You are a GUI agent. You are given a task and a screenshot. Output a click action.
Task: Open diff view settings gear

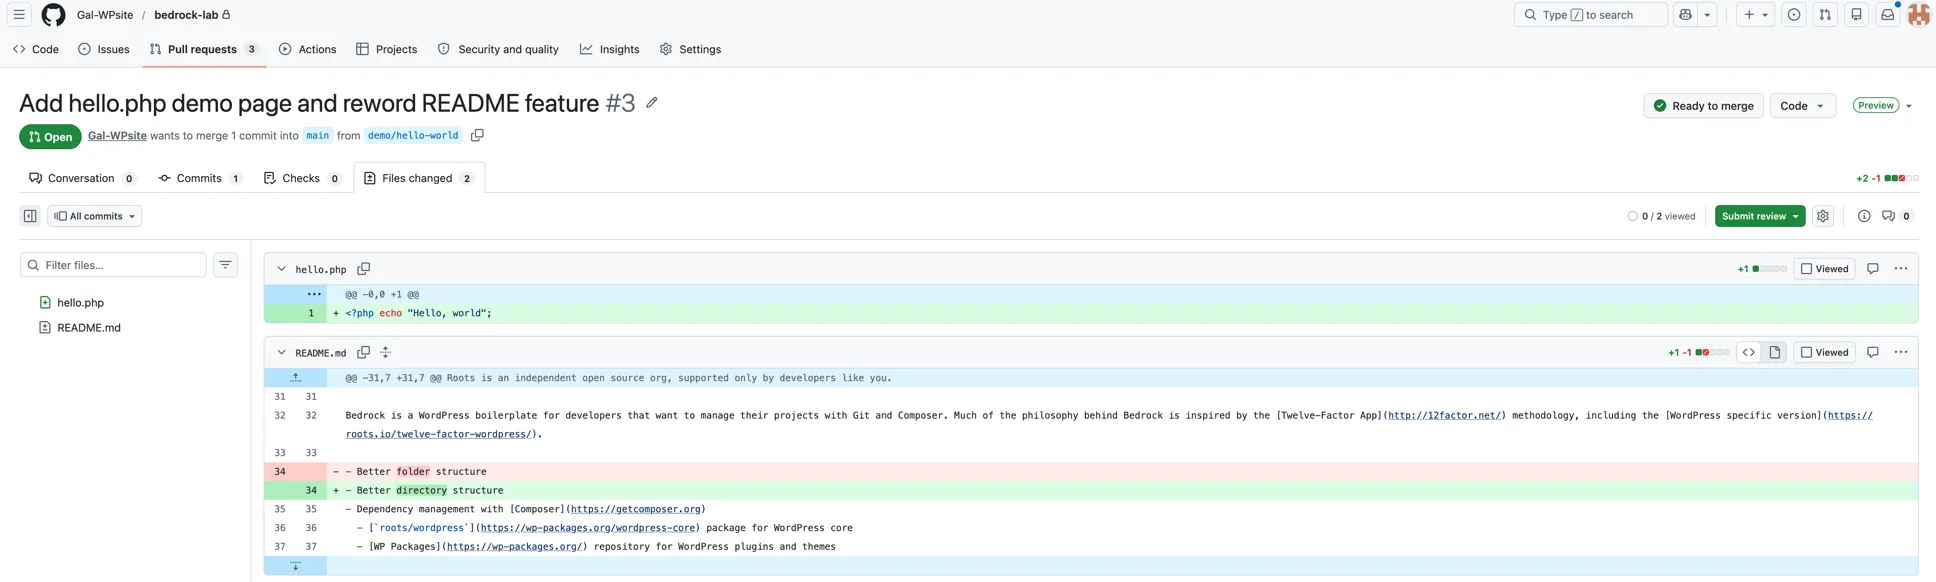point(1823,216)
